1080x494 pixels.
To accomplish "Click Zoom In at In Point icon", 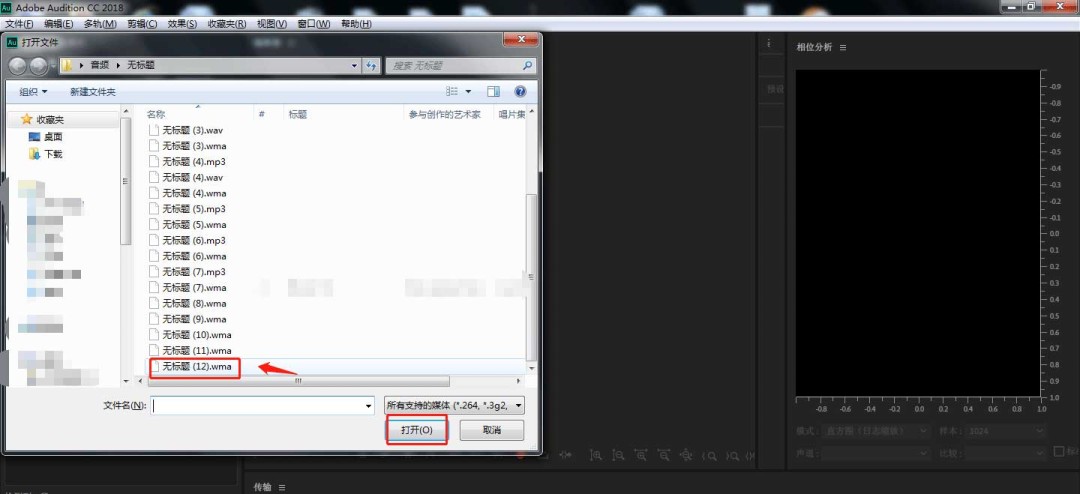I will (x=709, y=455).
